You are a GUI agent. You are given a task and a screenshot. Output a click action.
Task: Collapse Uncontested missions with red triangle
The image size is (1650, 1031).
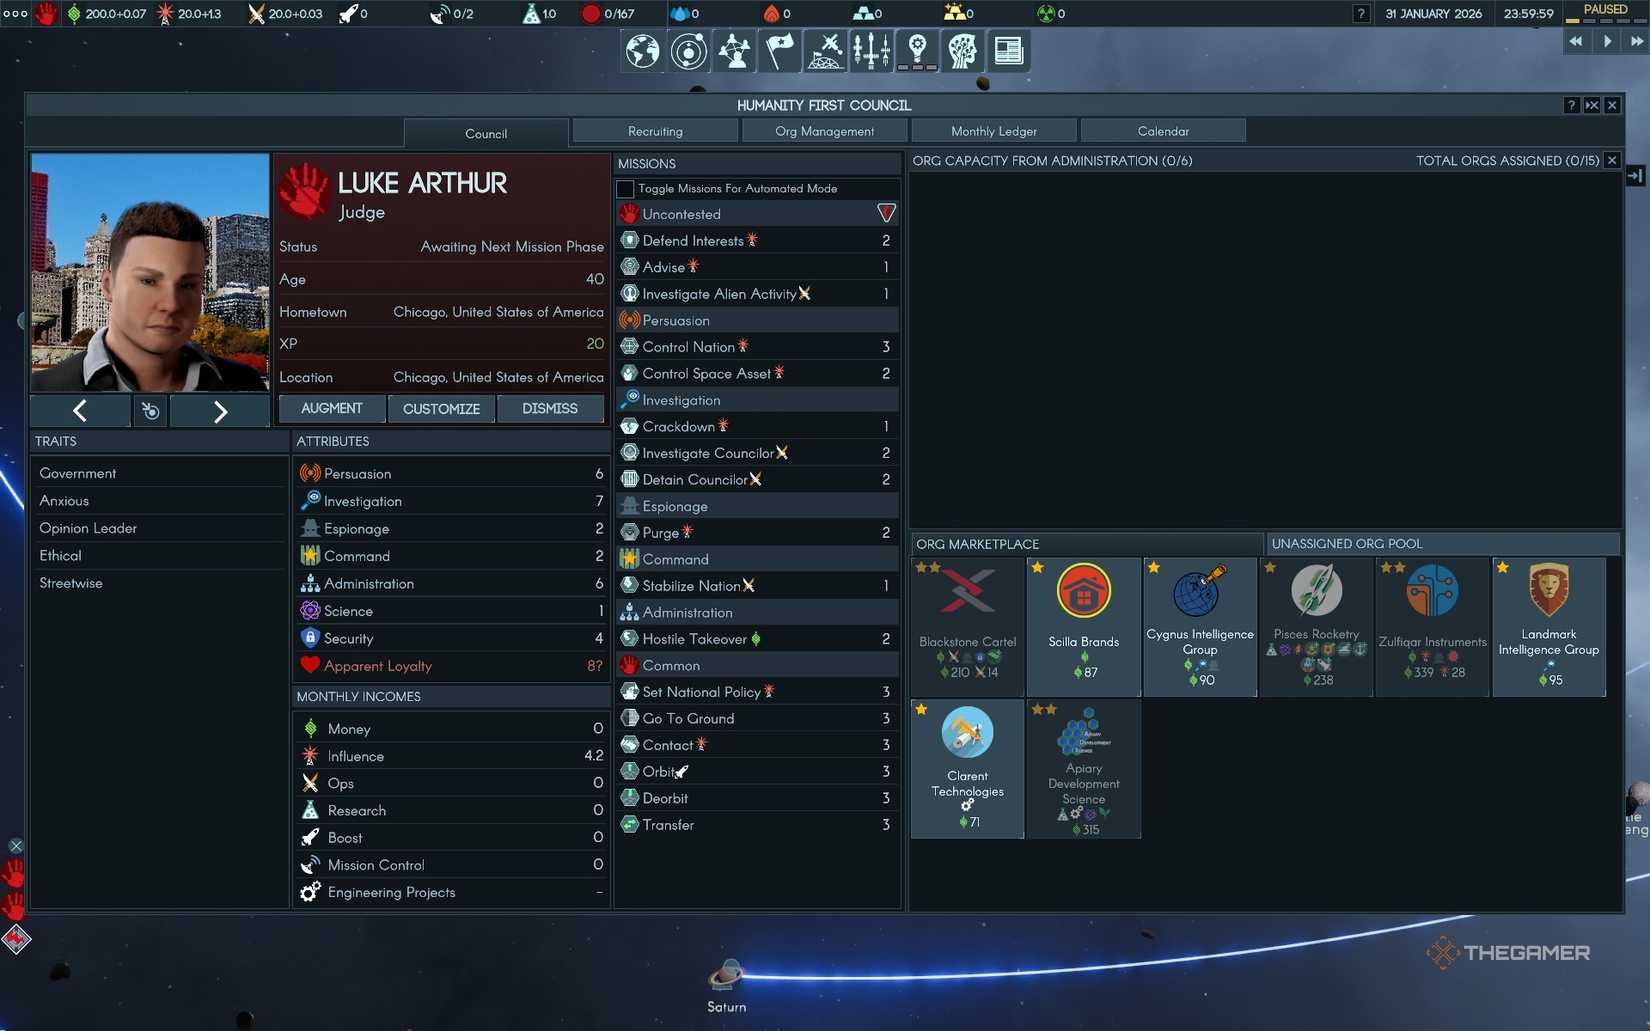coord(886,213)
